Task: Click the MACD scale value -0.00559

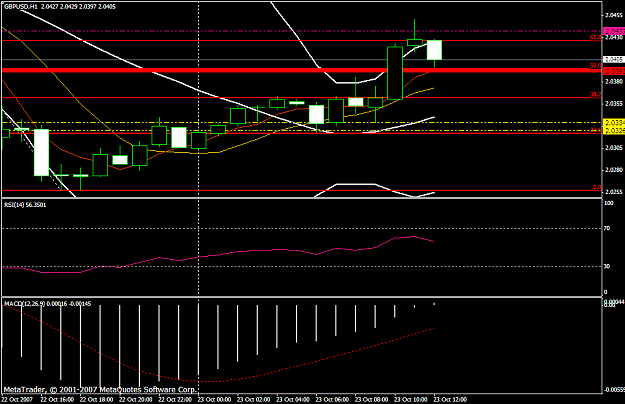Action: pos(614,389)
